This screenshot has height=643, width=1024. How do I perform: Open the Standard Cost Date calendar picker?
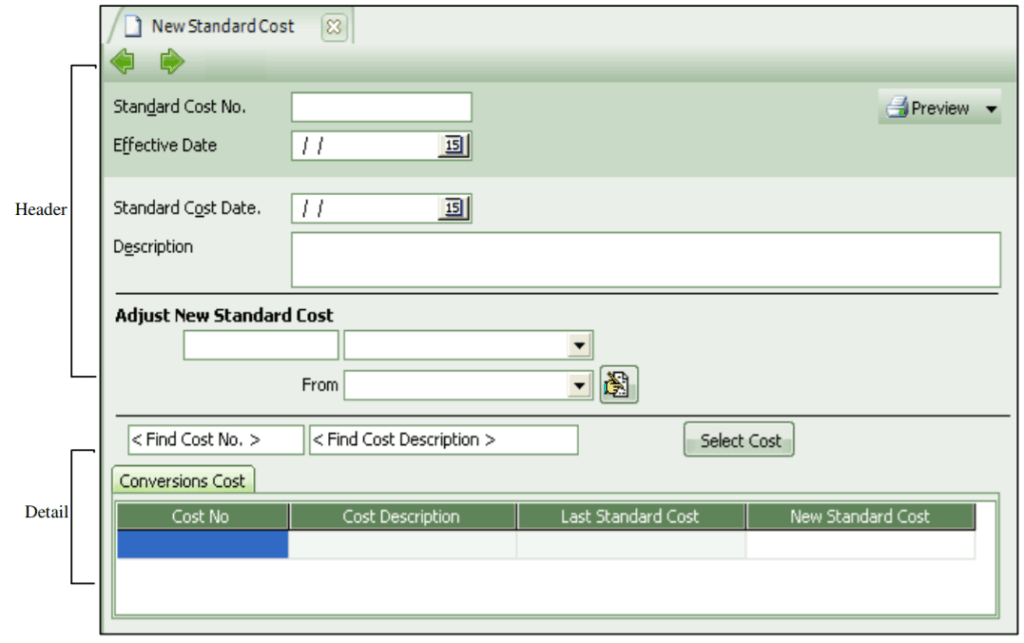pos(453,208)
